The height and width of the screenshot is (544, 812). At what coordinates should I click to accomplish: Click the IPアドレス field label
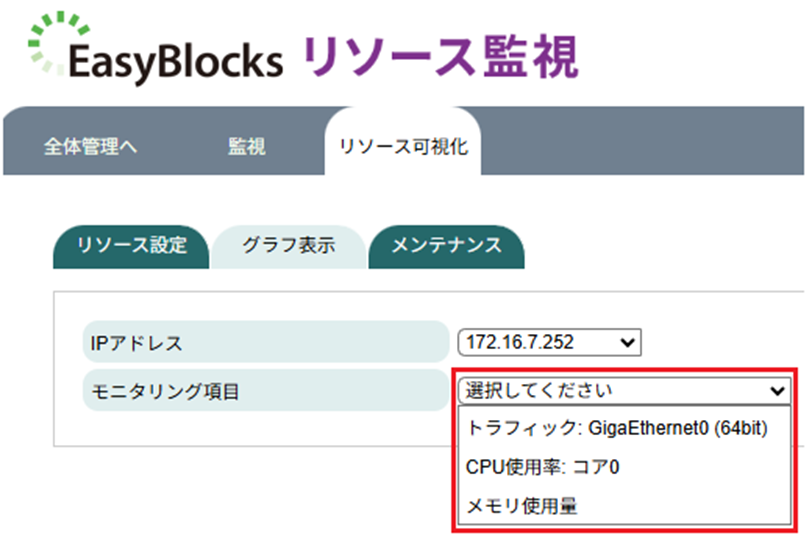pos(133,342)
